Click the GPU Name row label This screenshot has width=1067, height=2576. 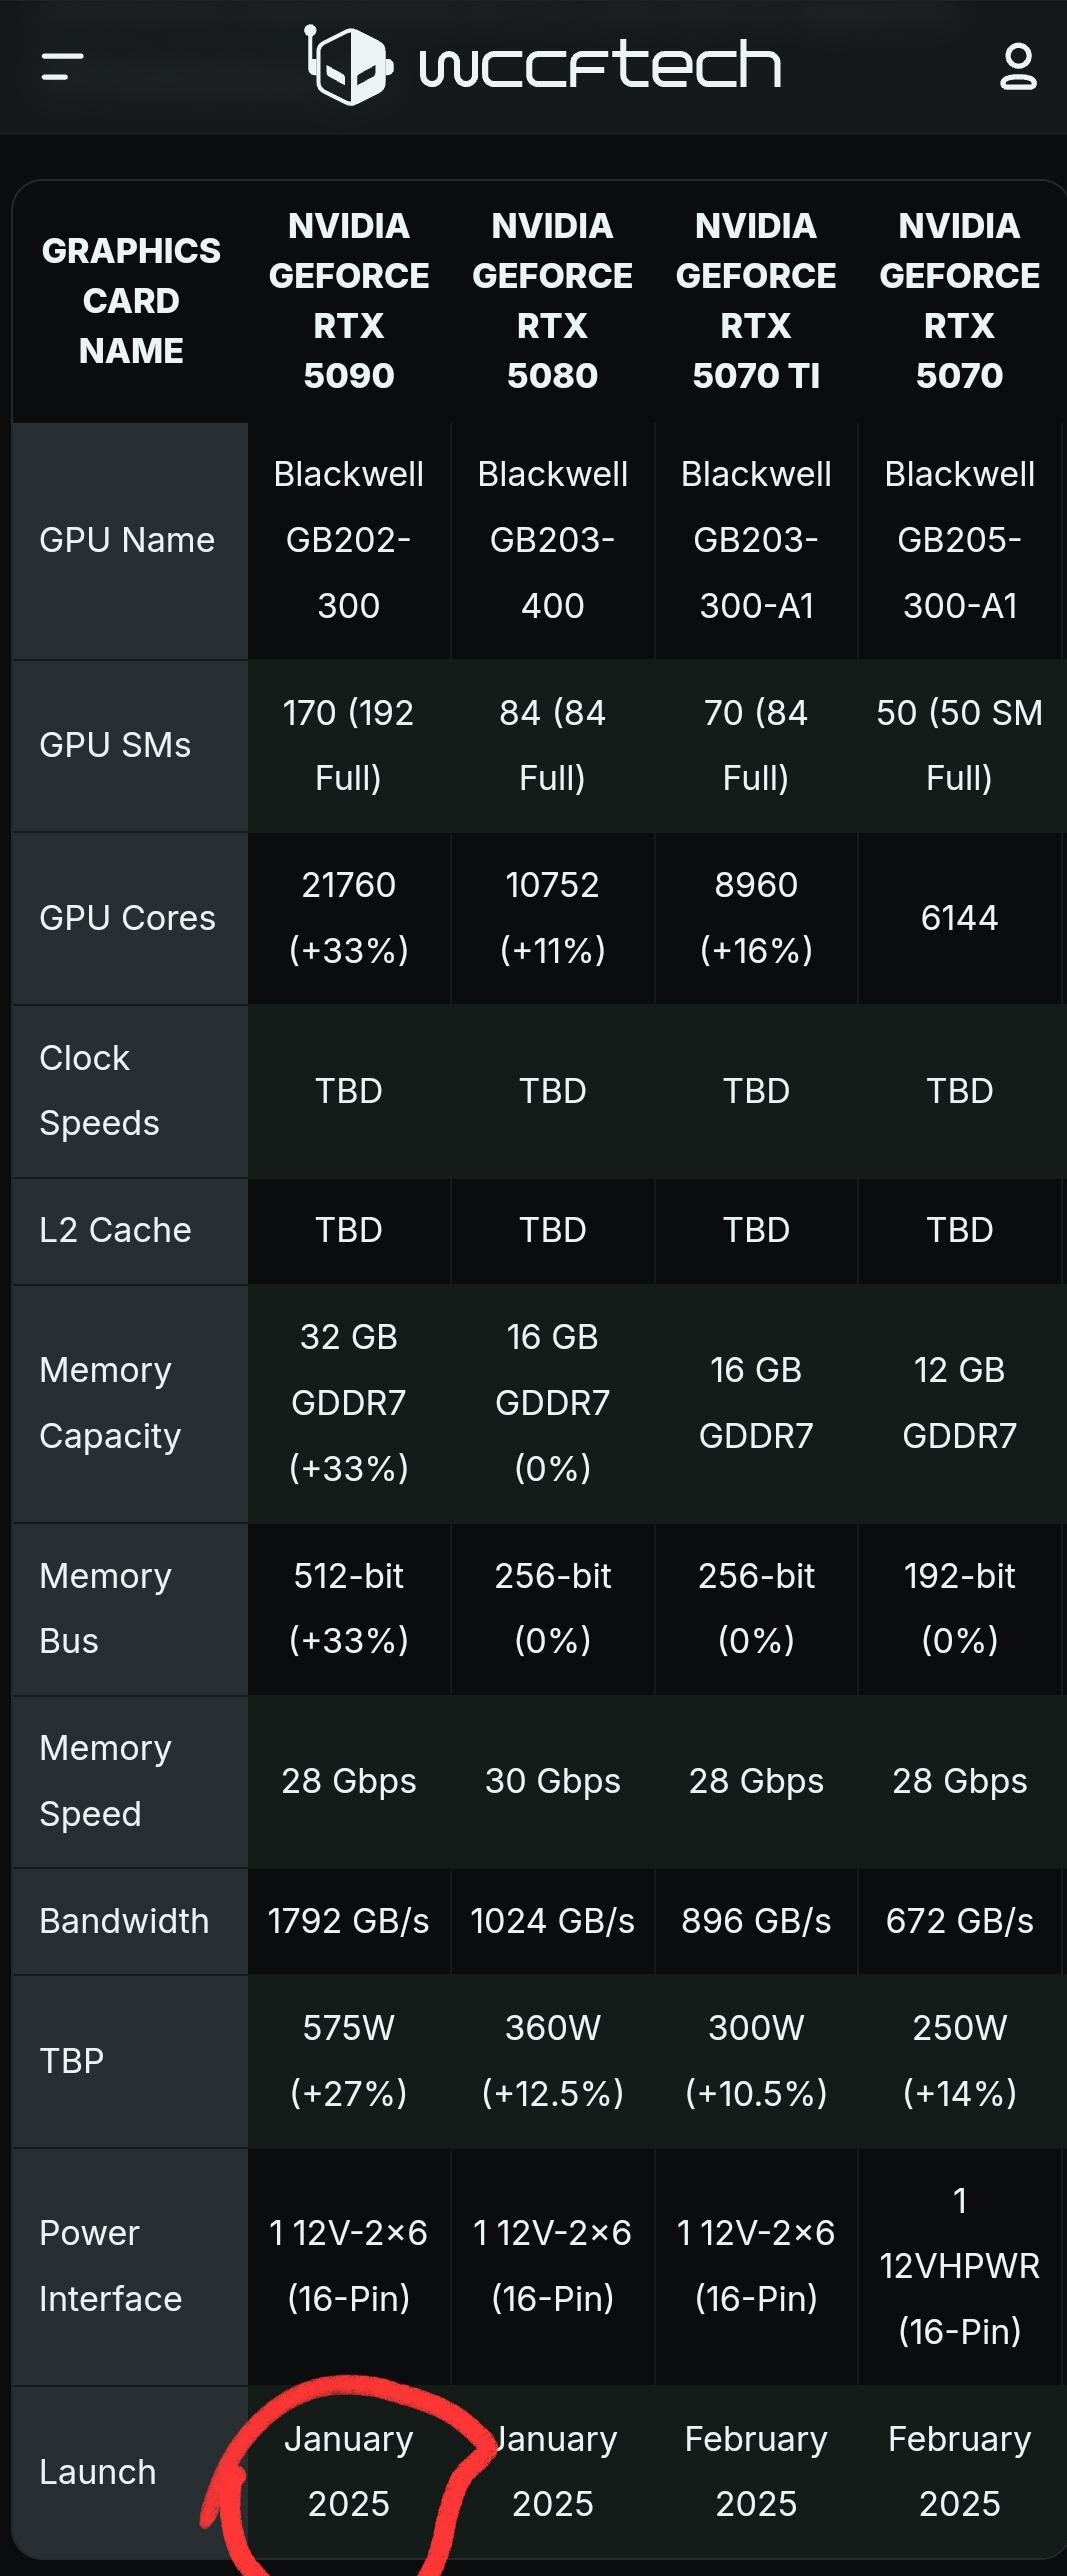[x=127, y=540]
